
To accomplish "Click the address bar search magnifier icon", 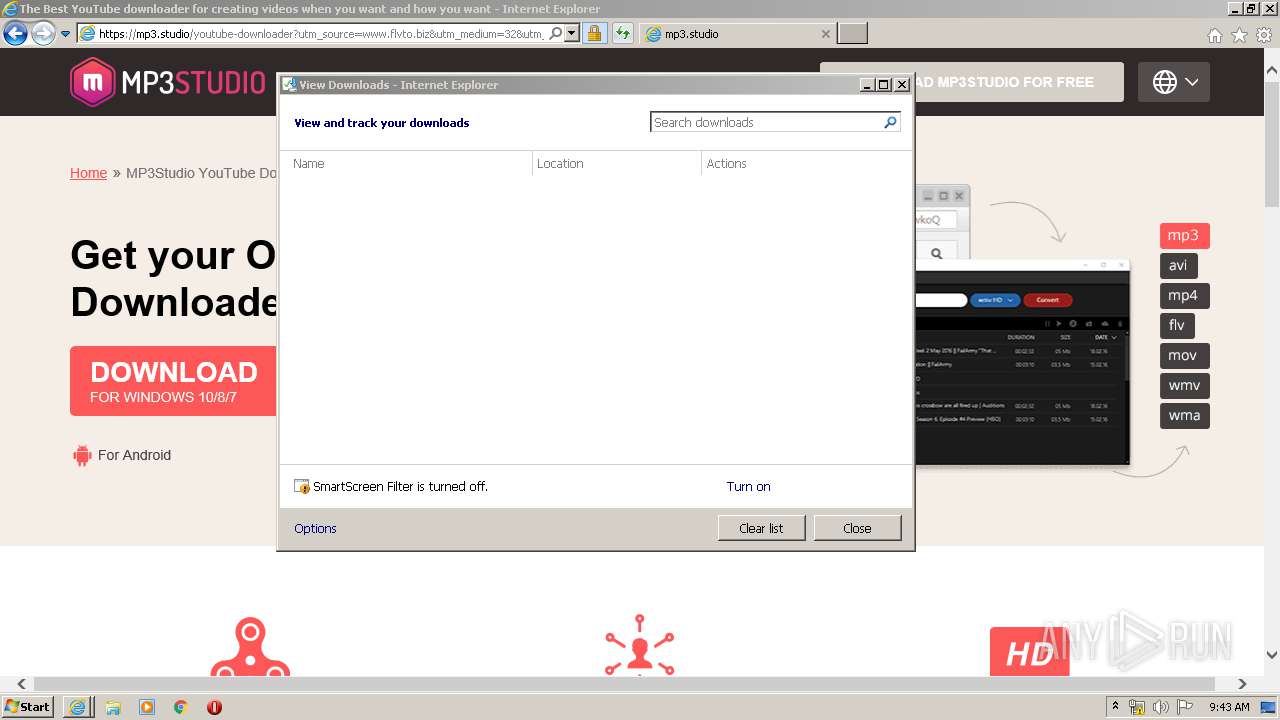I will [556, 34].
